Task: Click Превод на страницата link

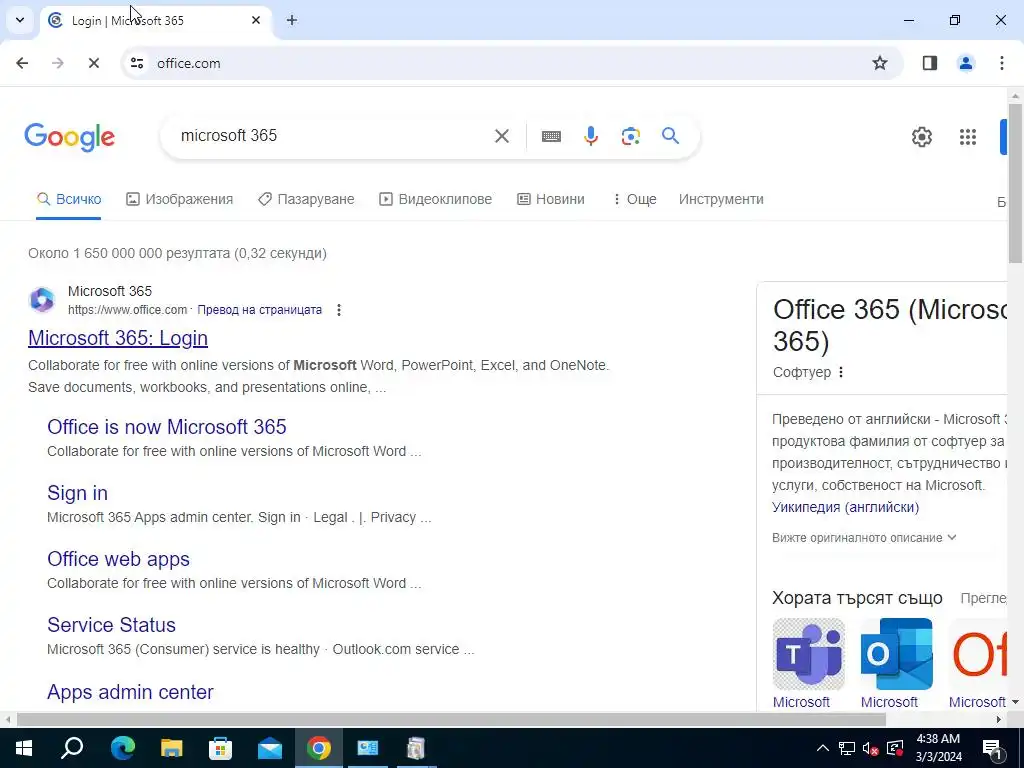Action: click(x=259, y=310)
